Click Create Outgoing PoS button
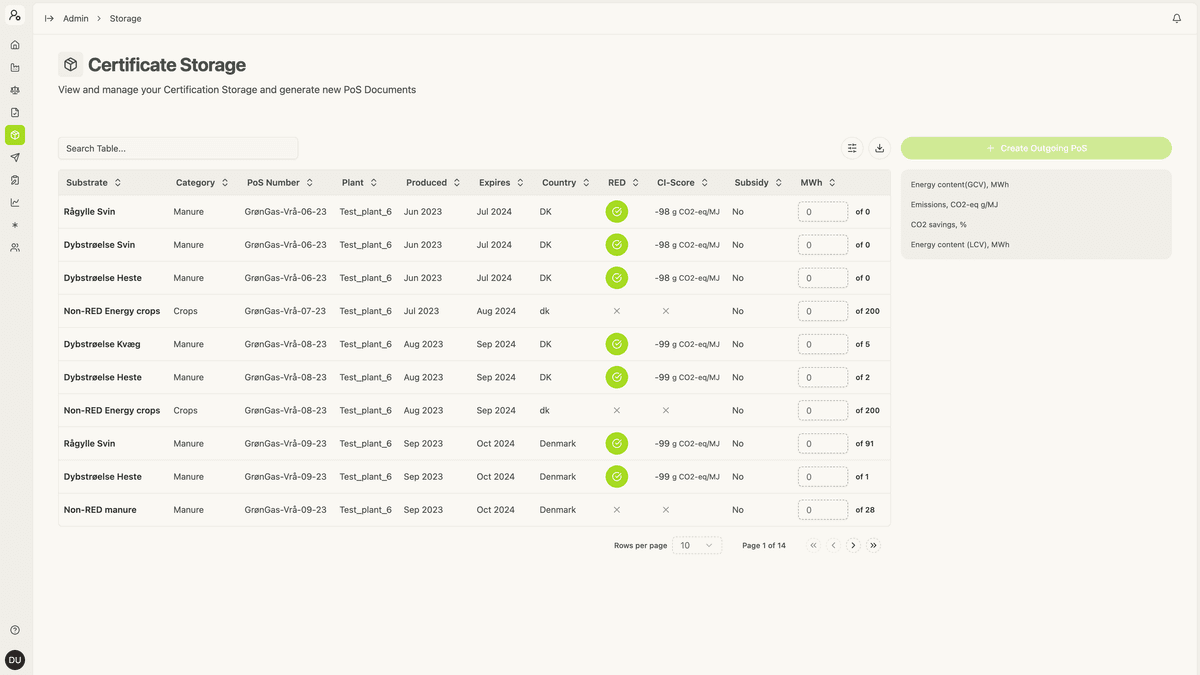Image resolution: width=1200 pixels, height=675 pixels. click(x=1035, y=148)
